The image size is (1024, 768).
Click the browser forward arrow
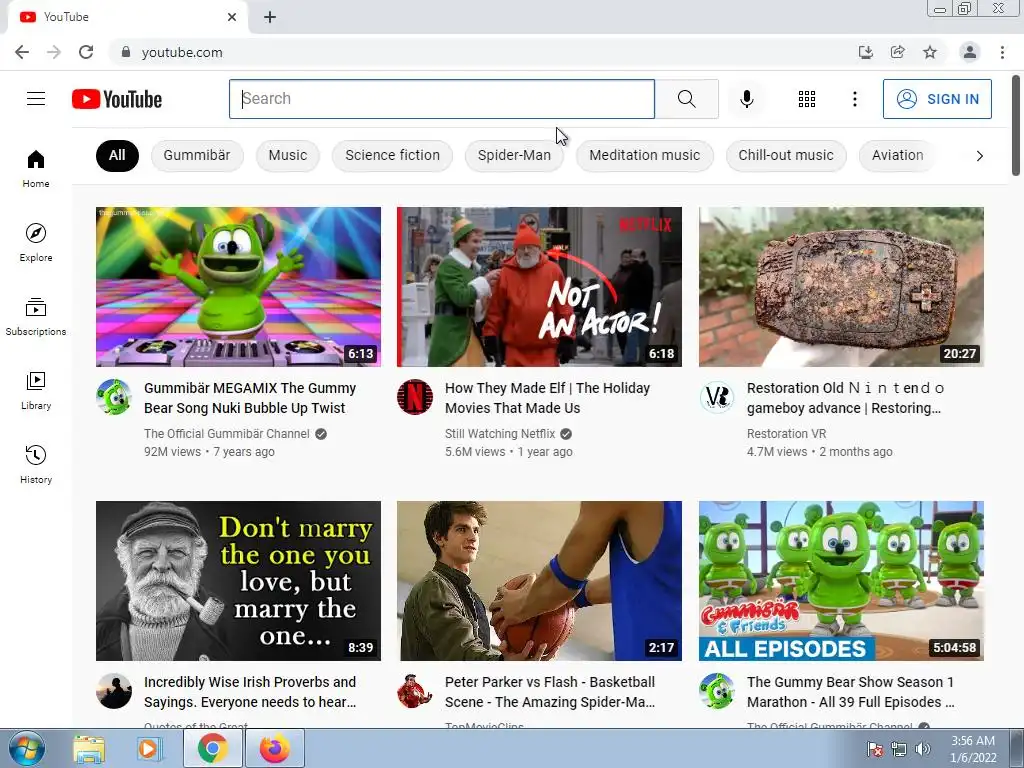coord(54,52)
